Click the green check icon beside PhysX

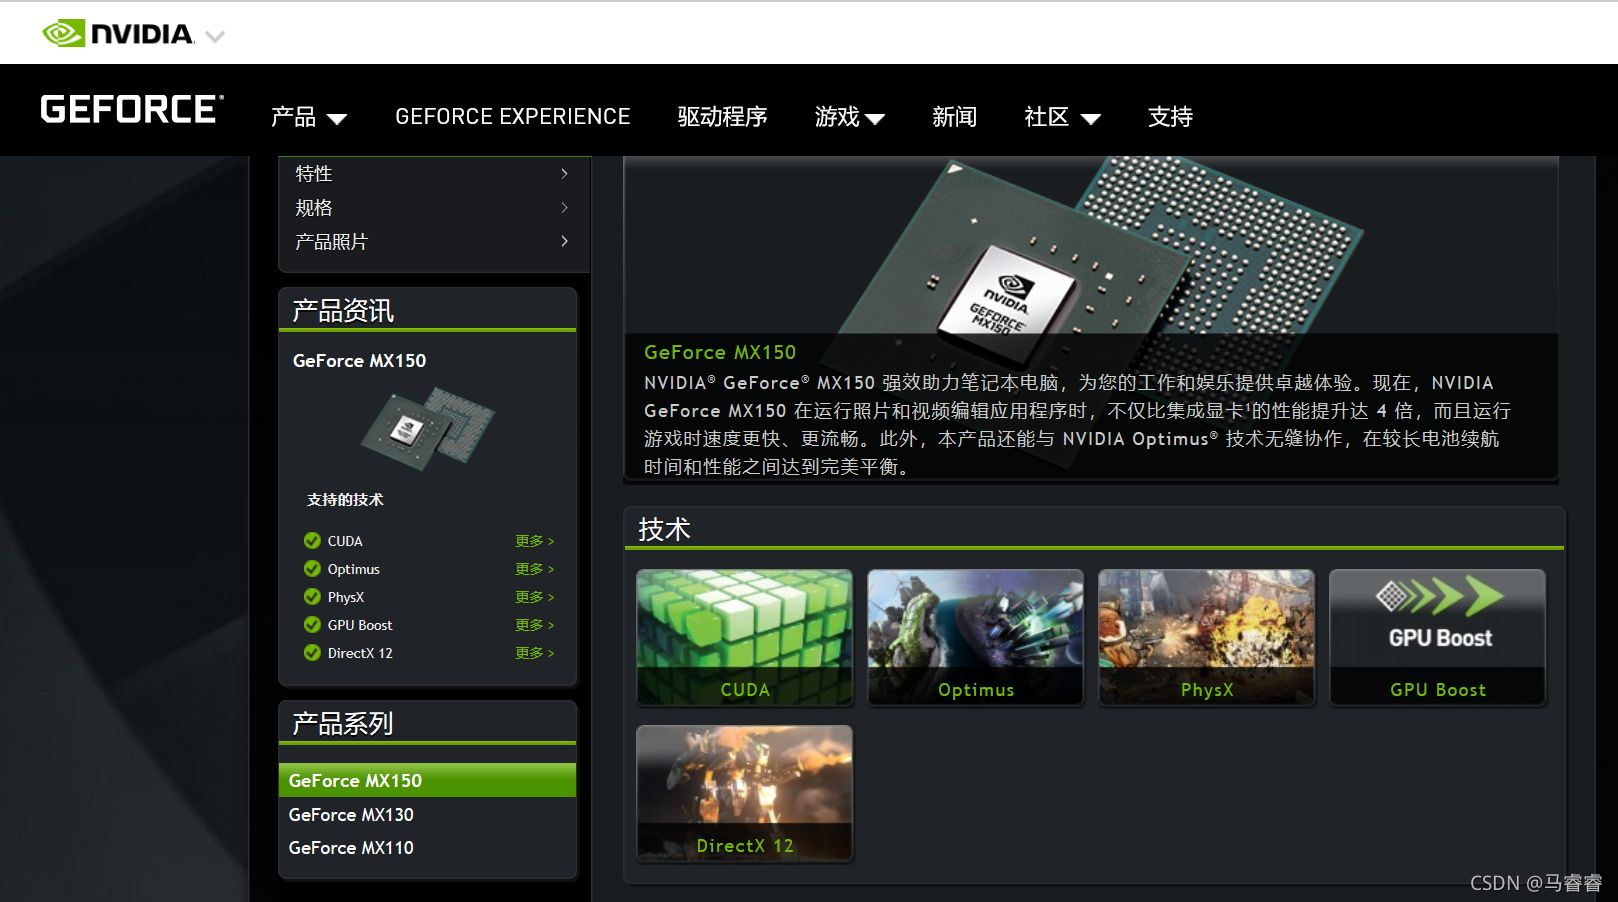(x=312, y=597)
